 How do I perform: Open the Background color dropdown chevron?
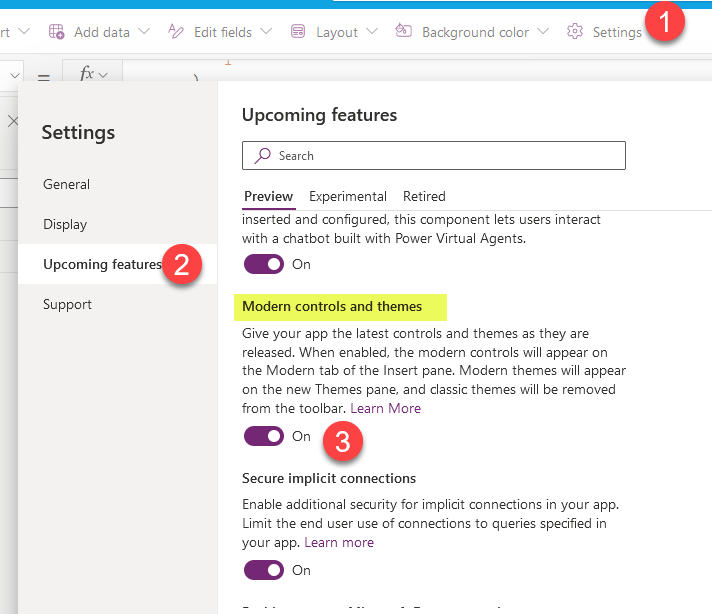[x=543, y=32]
